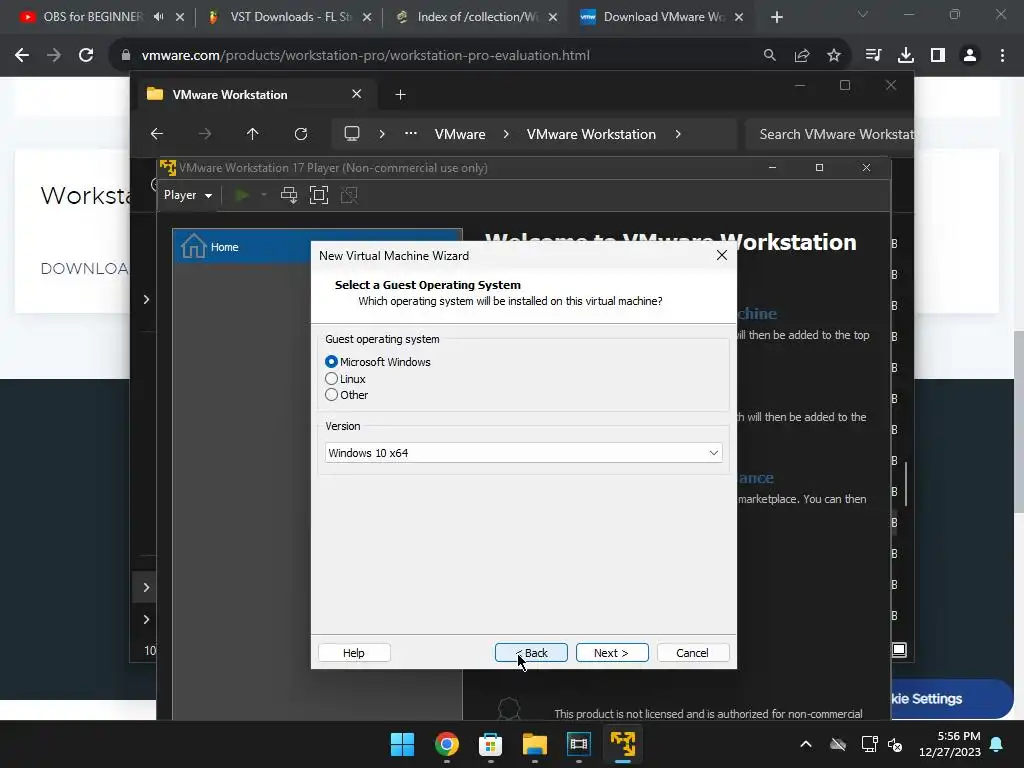Choose the Other guest operating system option
The width and height of the screenshot is (1024, 768).
pyautogui.click(x=332, y=395)
